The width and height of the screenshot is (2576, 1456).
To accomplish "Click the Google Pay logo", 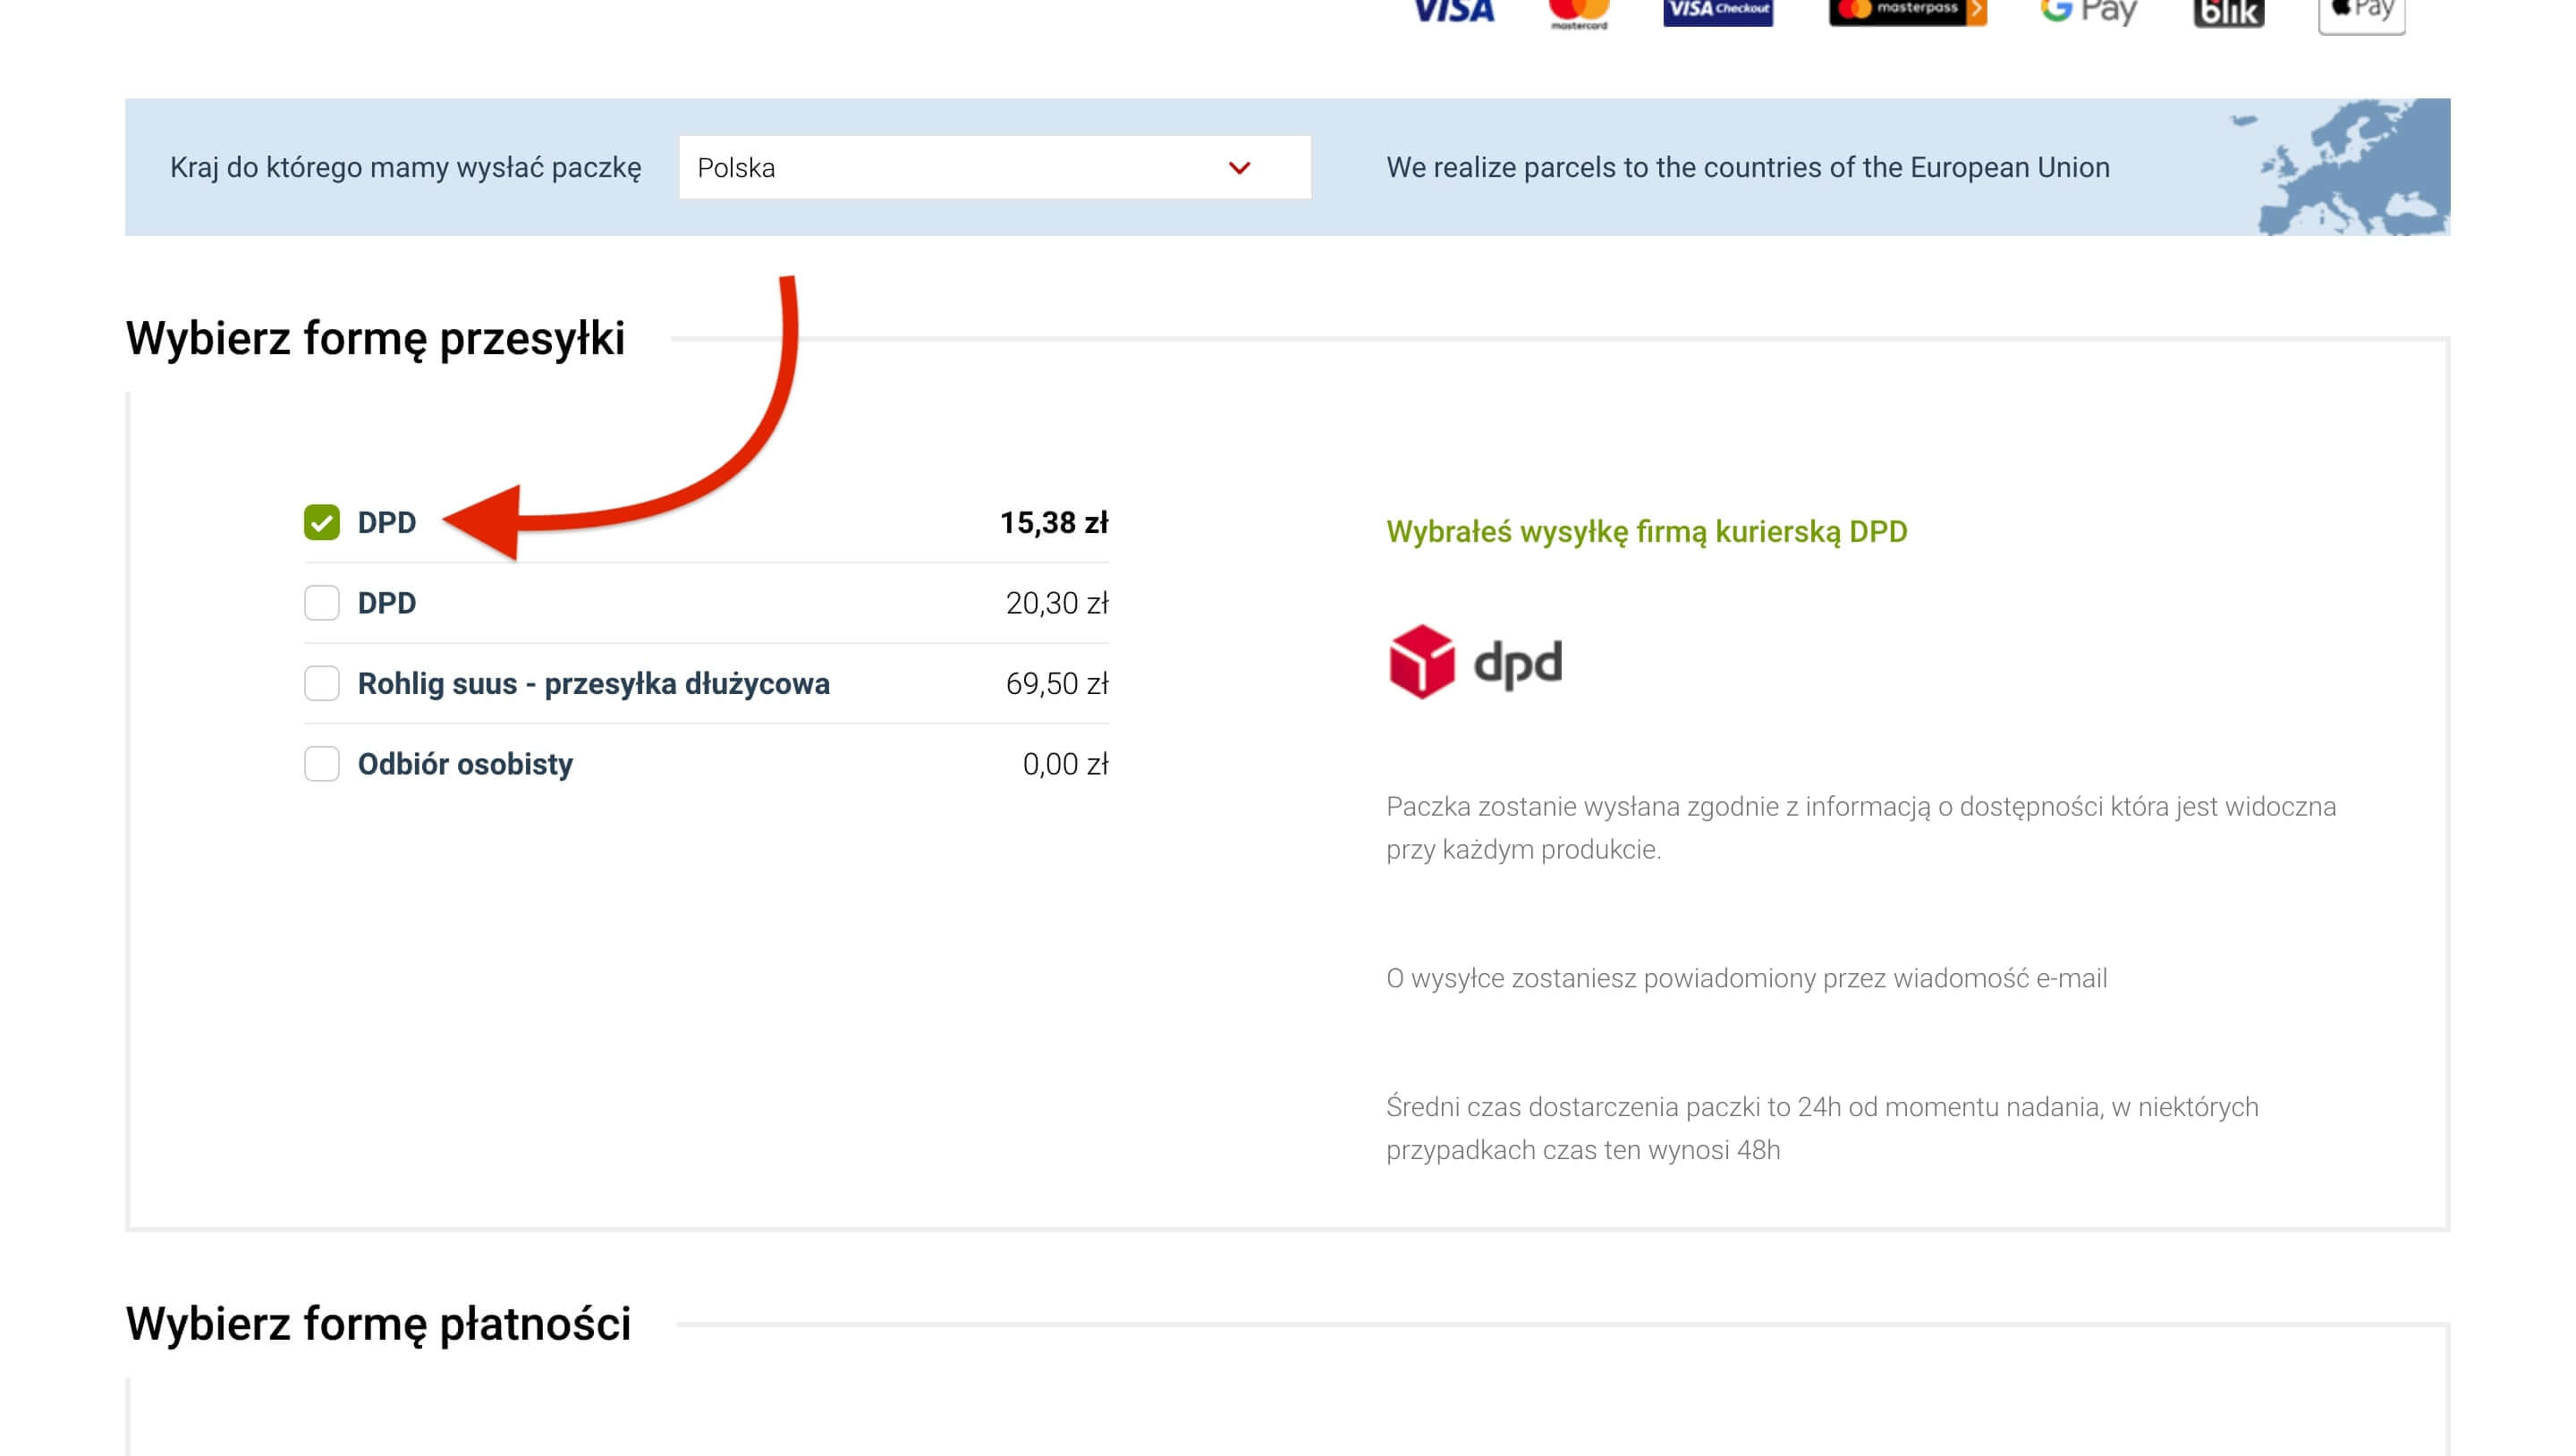I will pos(2088,12).
